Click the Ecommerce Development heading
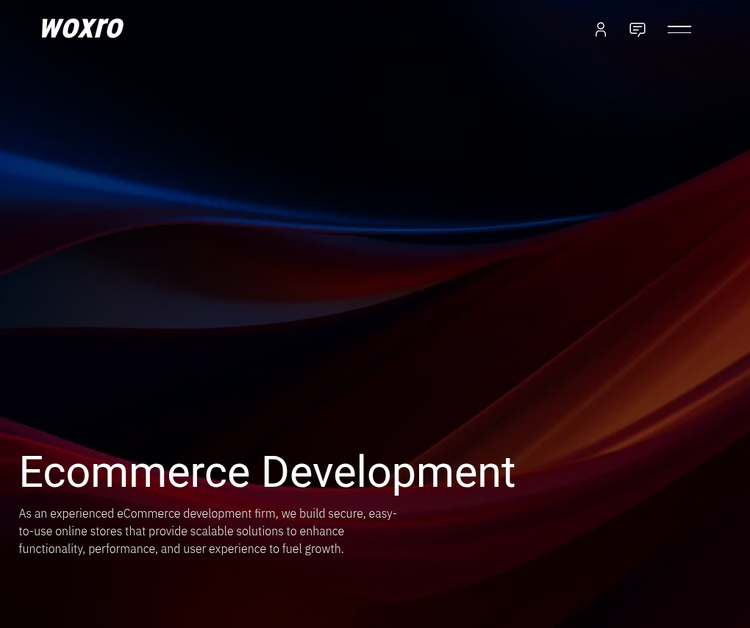The height and width of the screenshot is (628, 750). click(x=266, y=472)
